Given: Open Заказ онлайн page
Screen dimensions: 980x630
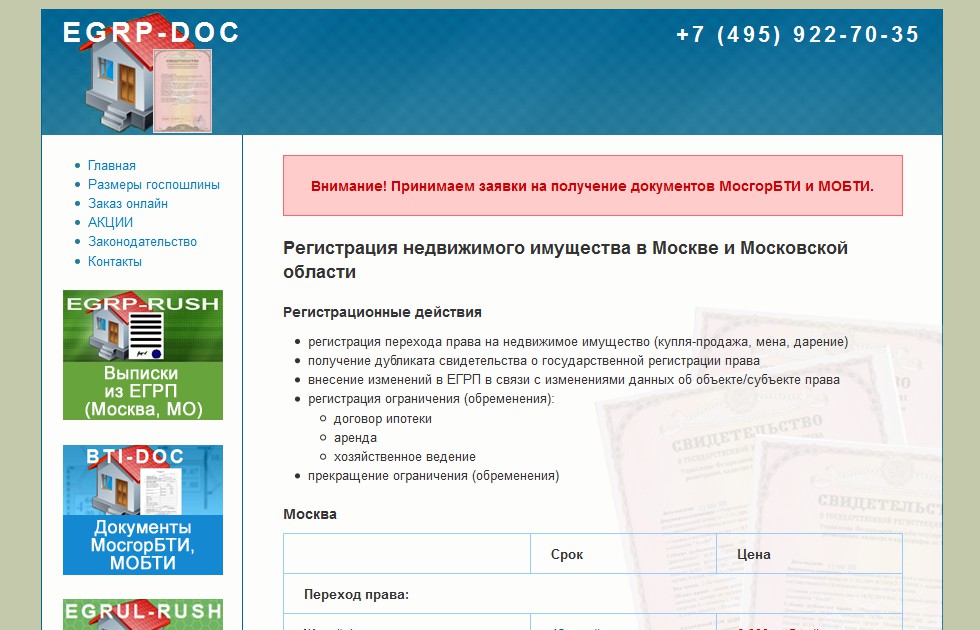Looking at the screenshot, I should [128, 204].
